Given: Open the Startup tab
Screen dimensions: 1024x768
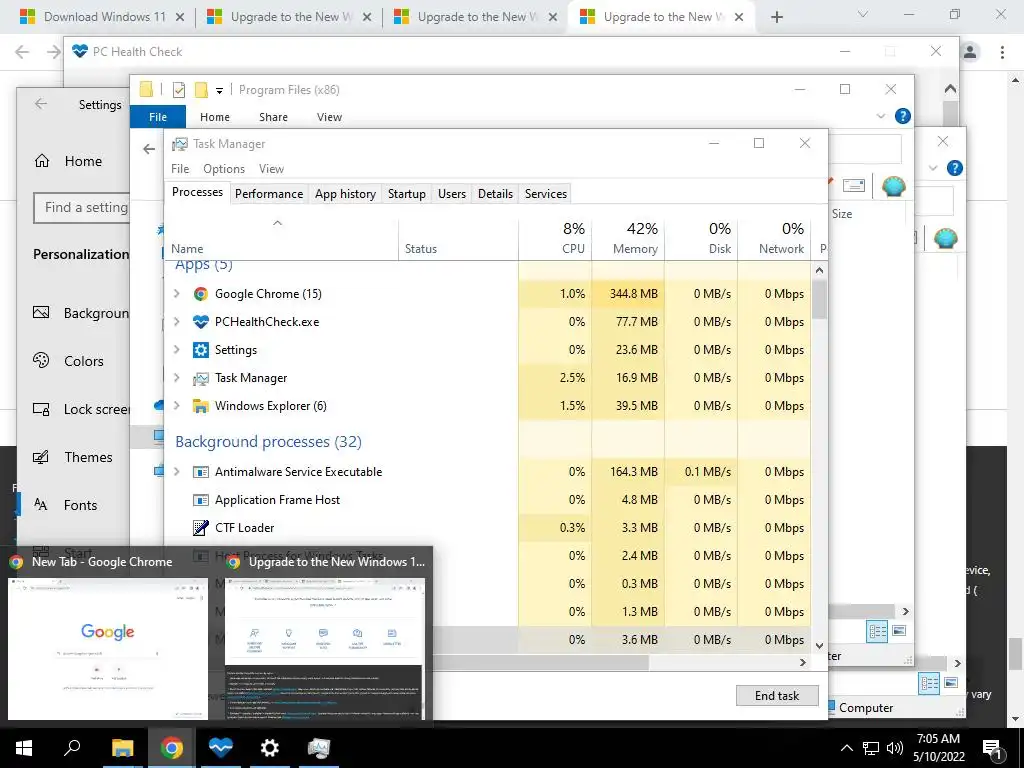Looking at the screenshot, I should coord(407,194).
